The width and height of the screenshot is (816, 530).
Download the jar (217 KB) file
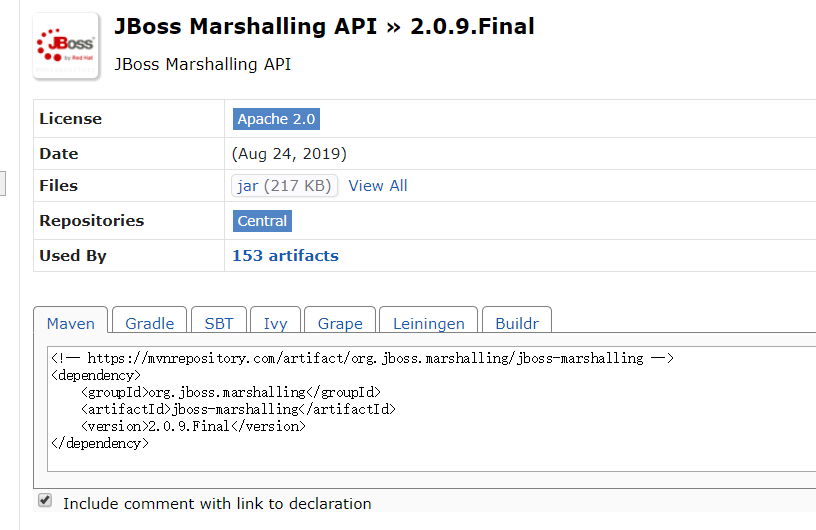pos(285,186)
